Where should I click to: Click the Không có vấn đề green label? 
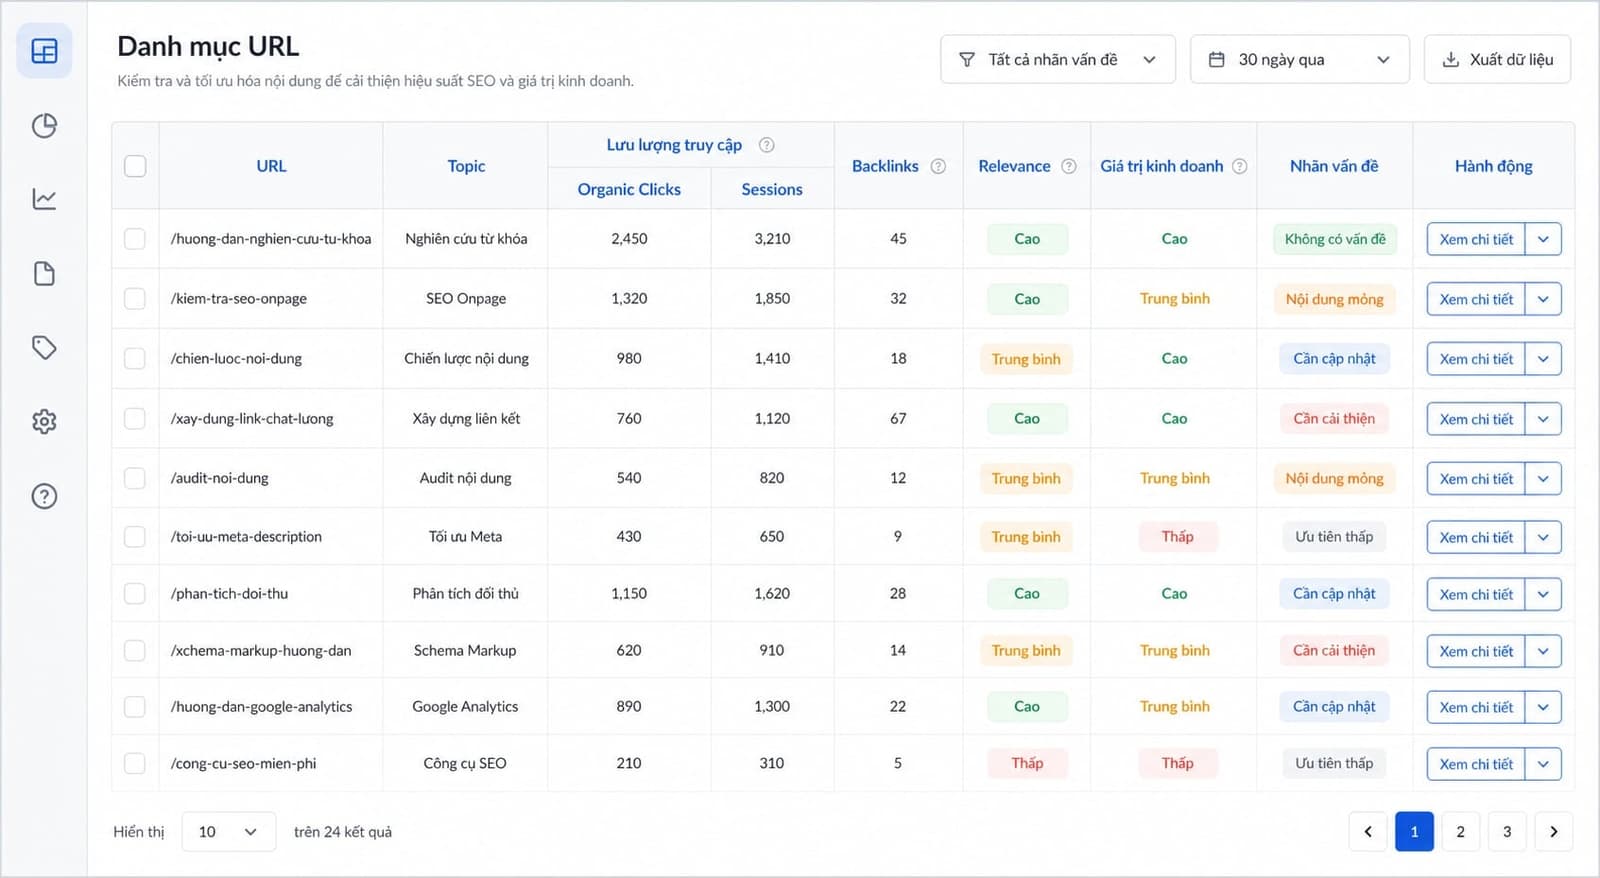(1335, 239)
